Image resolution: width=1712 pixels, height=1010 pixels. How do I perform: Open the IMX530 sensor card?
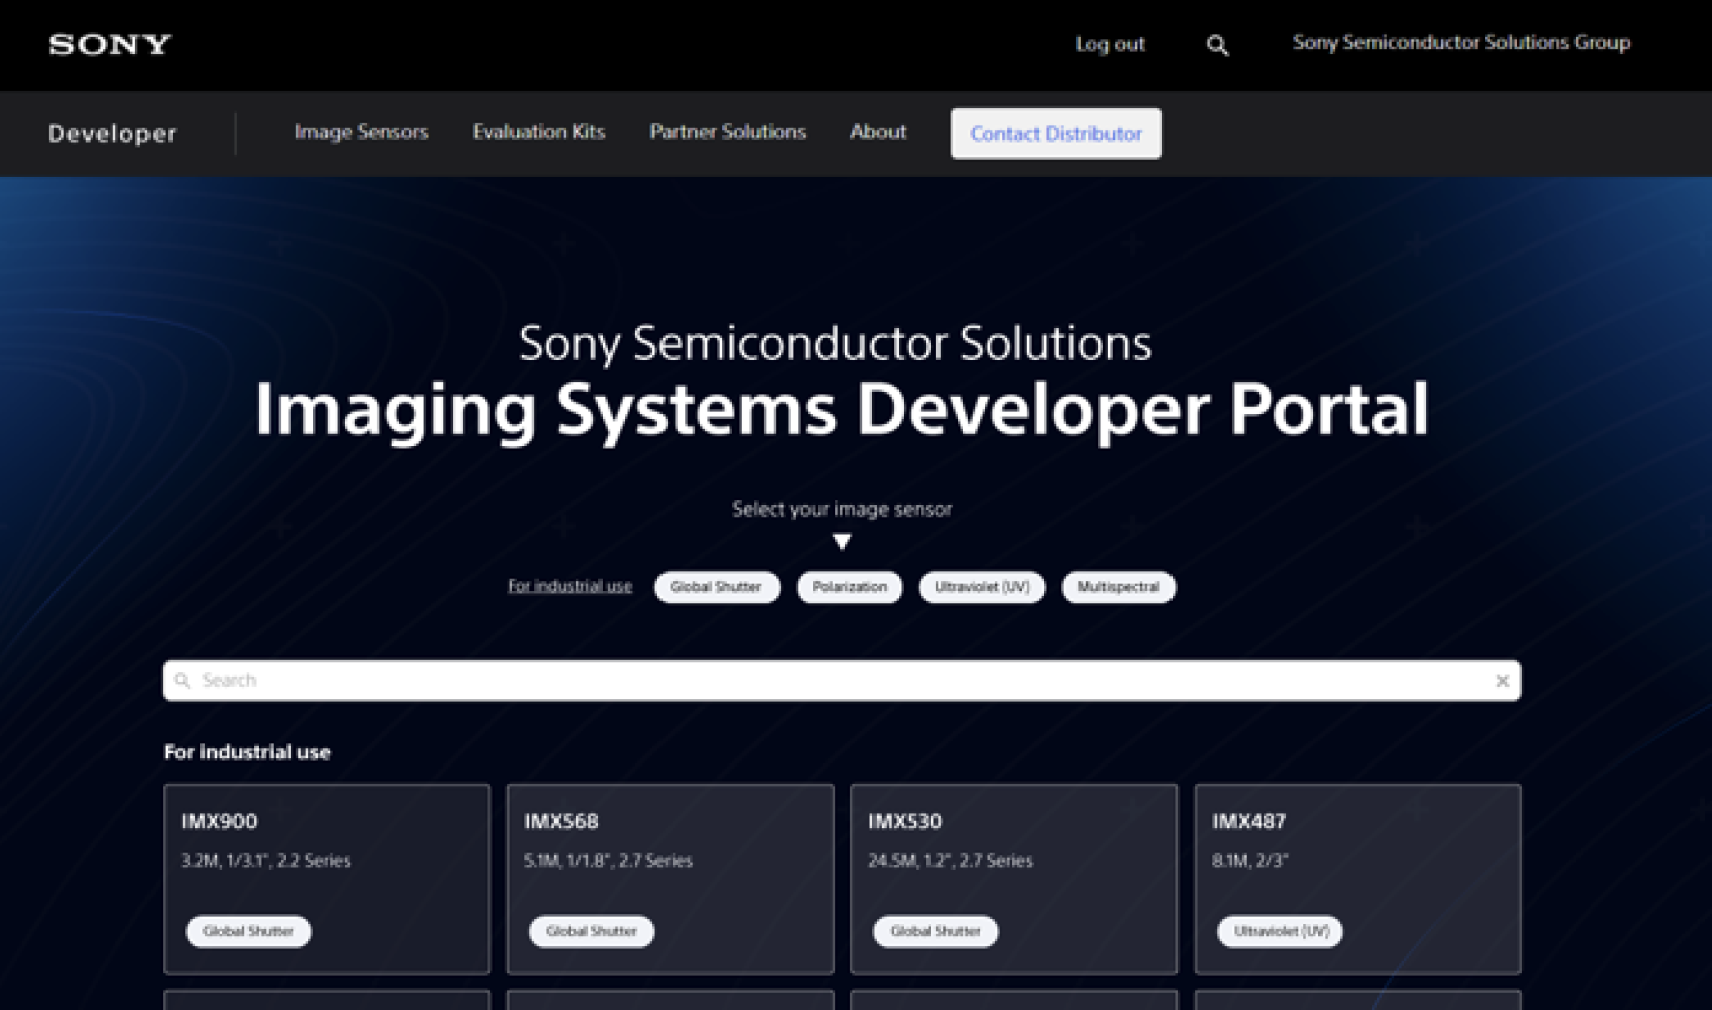[1014, 878]
